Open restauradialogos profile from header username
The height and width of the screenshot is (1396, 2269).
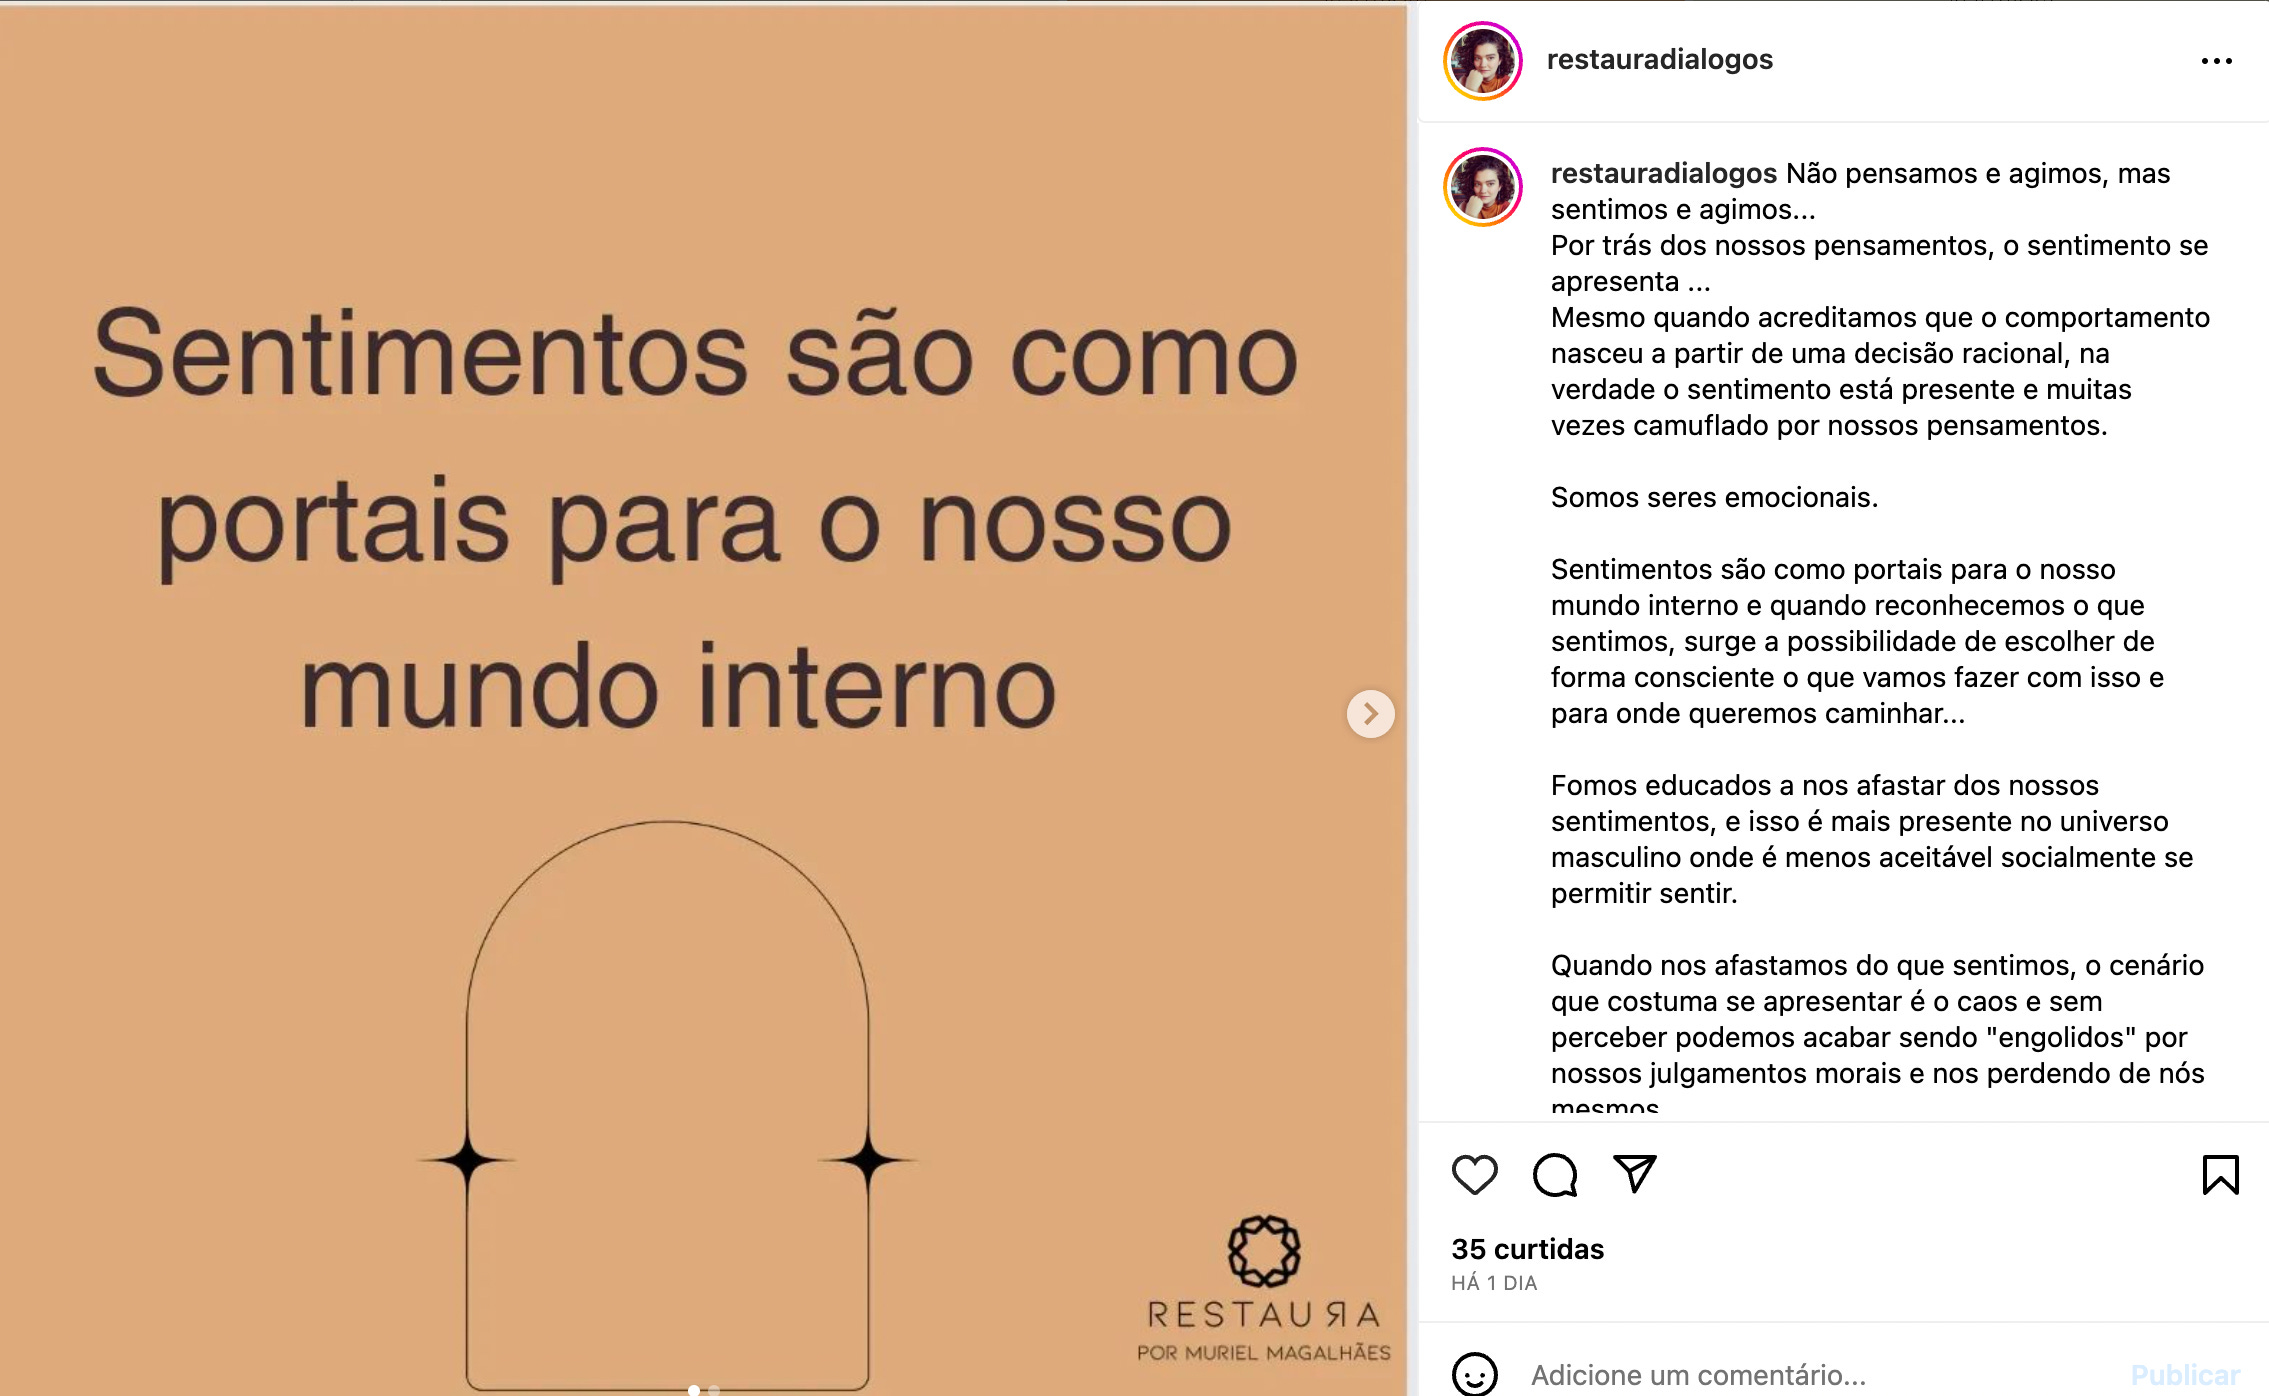tap(1659, 59)
